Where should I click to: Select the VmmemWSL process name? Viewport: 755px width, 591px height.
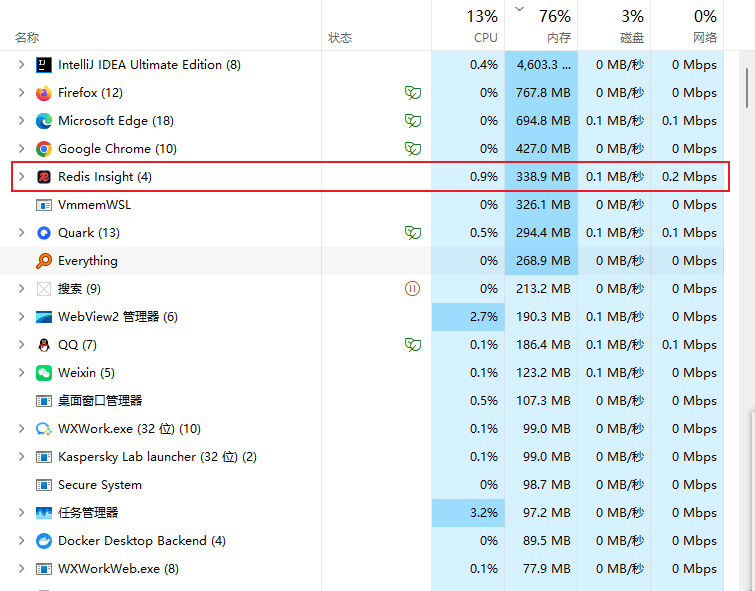[x=94, y=205]
